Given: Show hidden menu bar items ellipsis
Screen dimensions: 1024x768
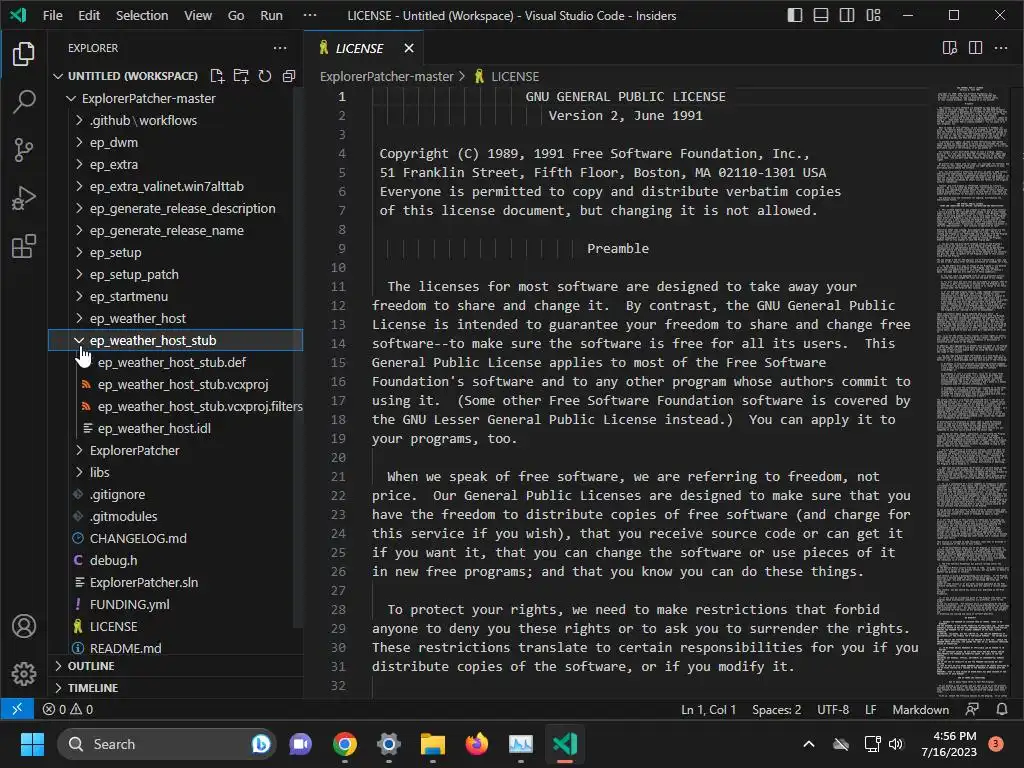Looking at the screenshot, I should point(310,15).
